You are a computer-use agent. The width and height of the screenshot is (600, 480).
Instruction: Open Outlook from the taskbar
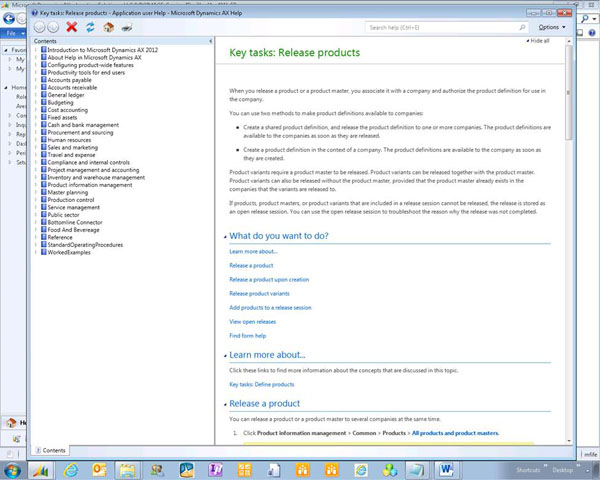pyautogui.click(x=99, y=470)
